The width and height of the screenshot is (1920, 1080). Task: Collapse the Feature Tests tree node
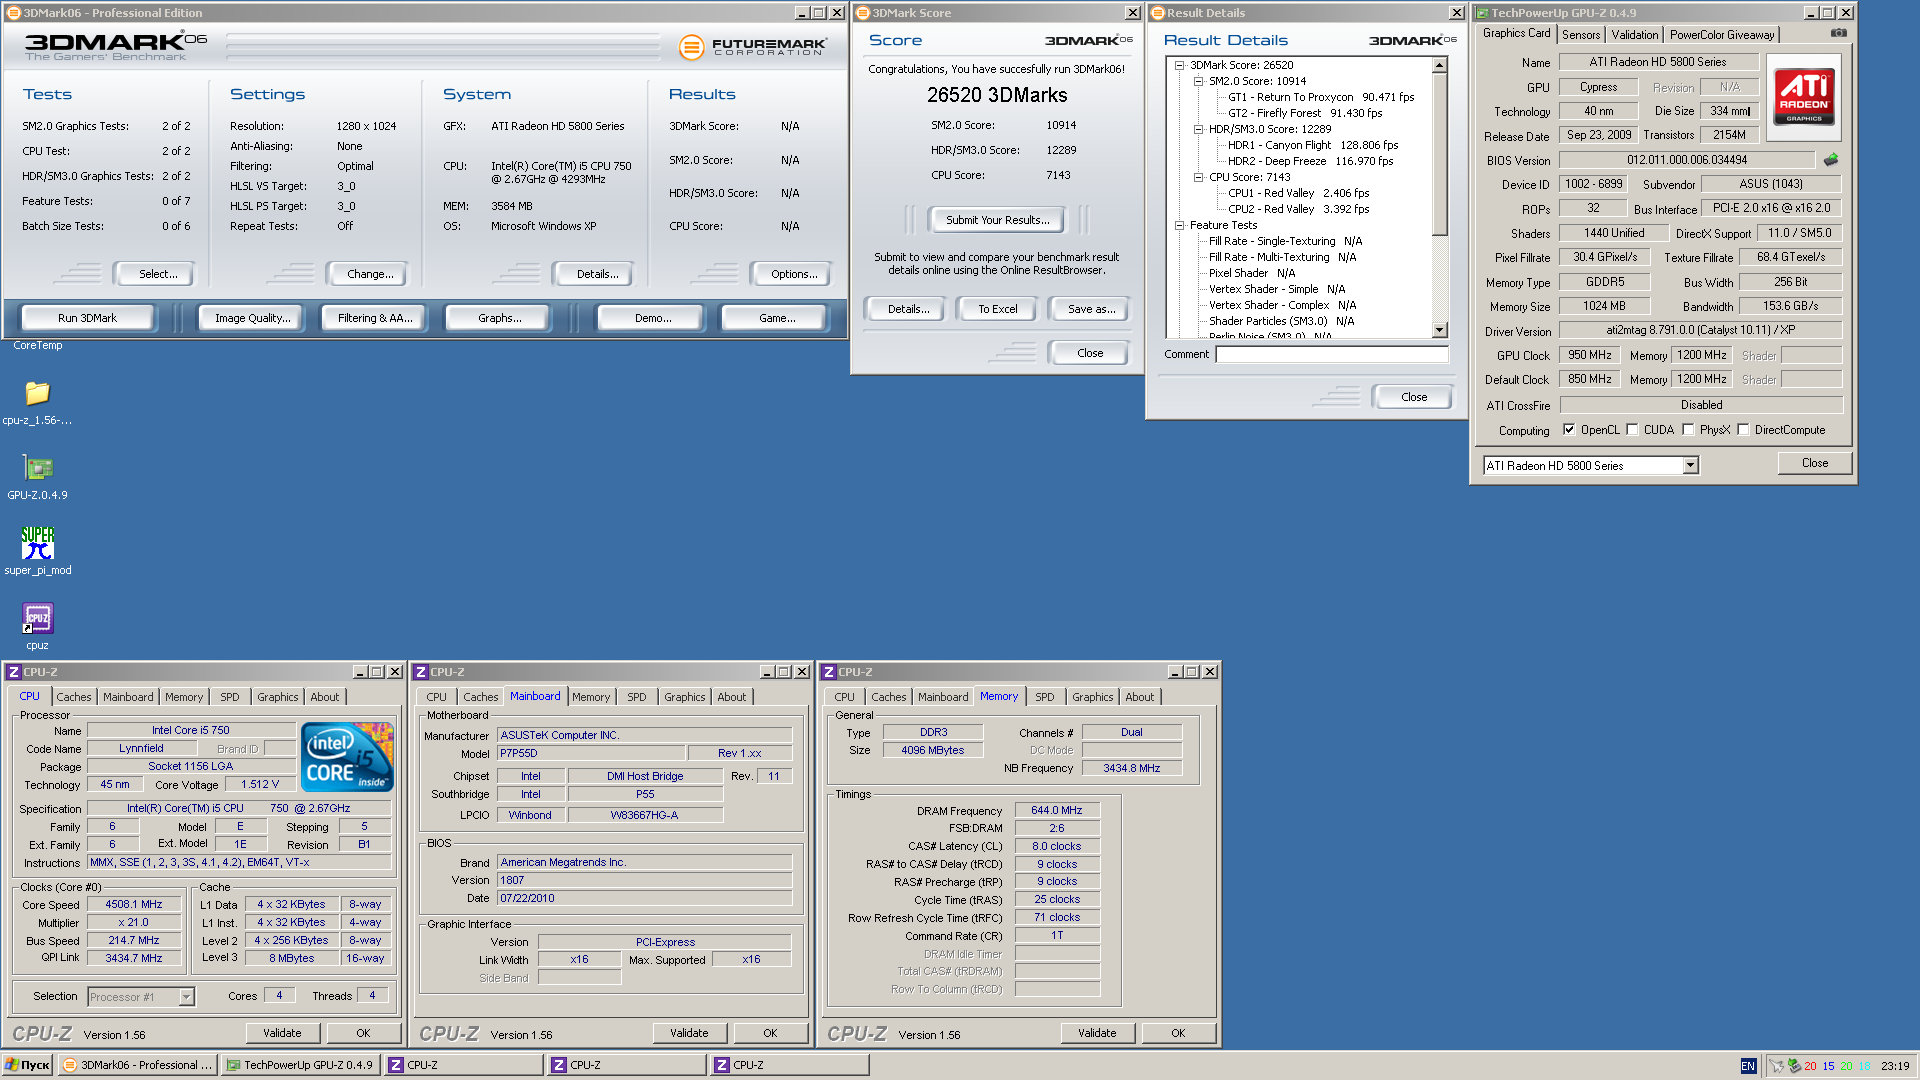click(x=1180, y=225)
